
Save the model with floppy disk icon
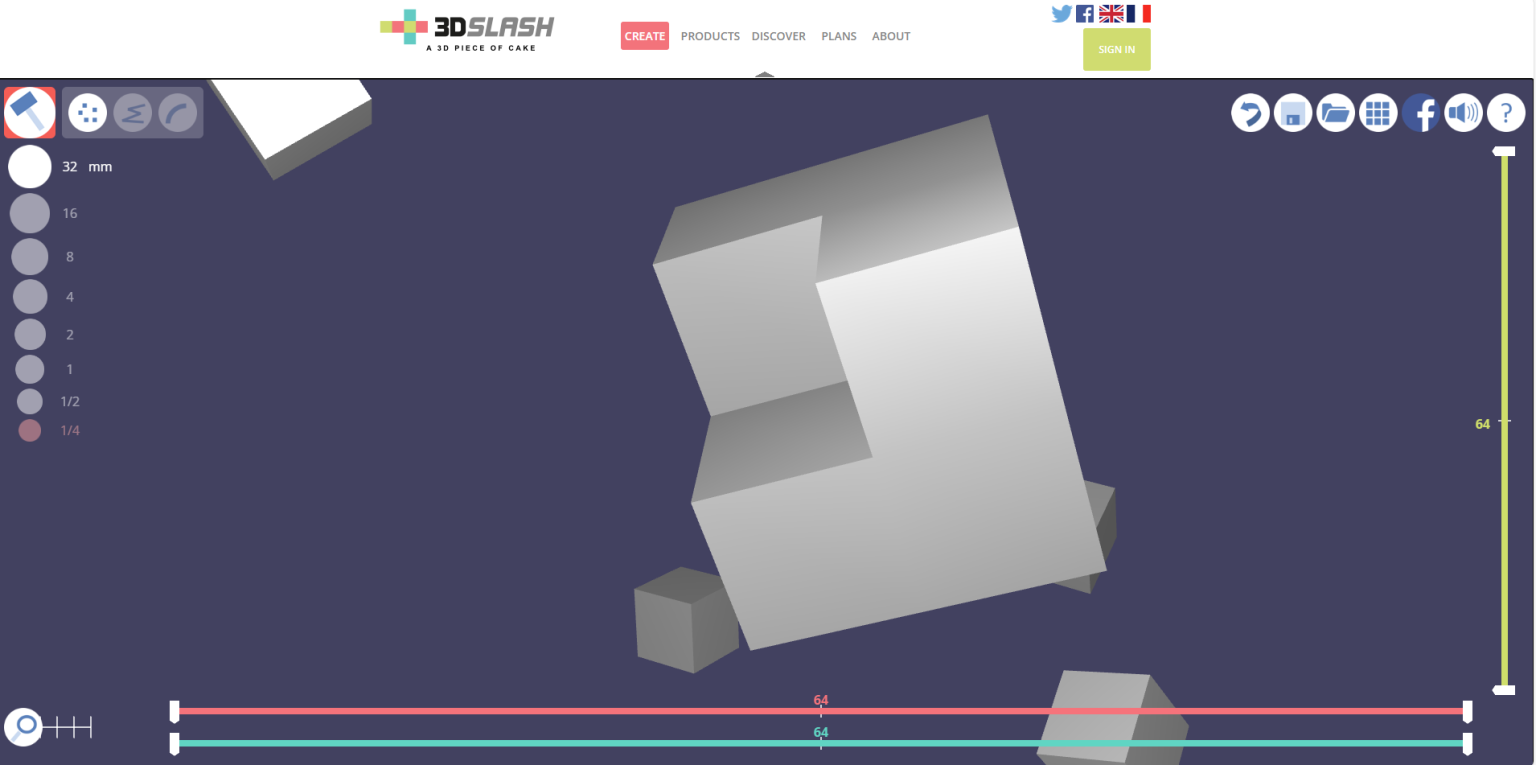[1292, 113]
